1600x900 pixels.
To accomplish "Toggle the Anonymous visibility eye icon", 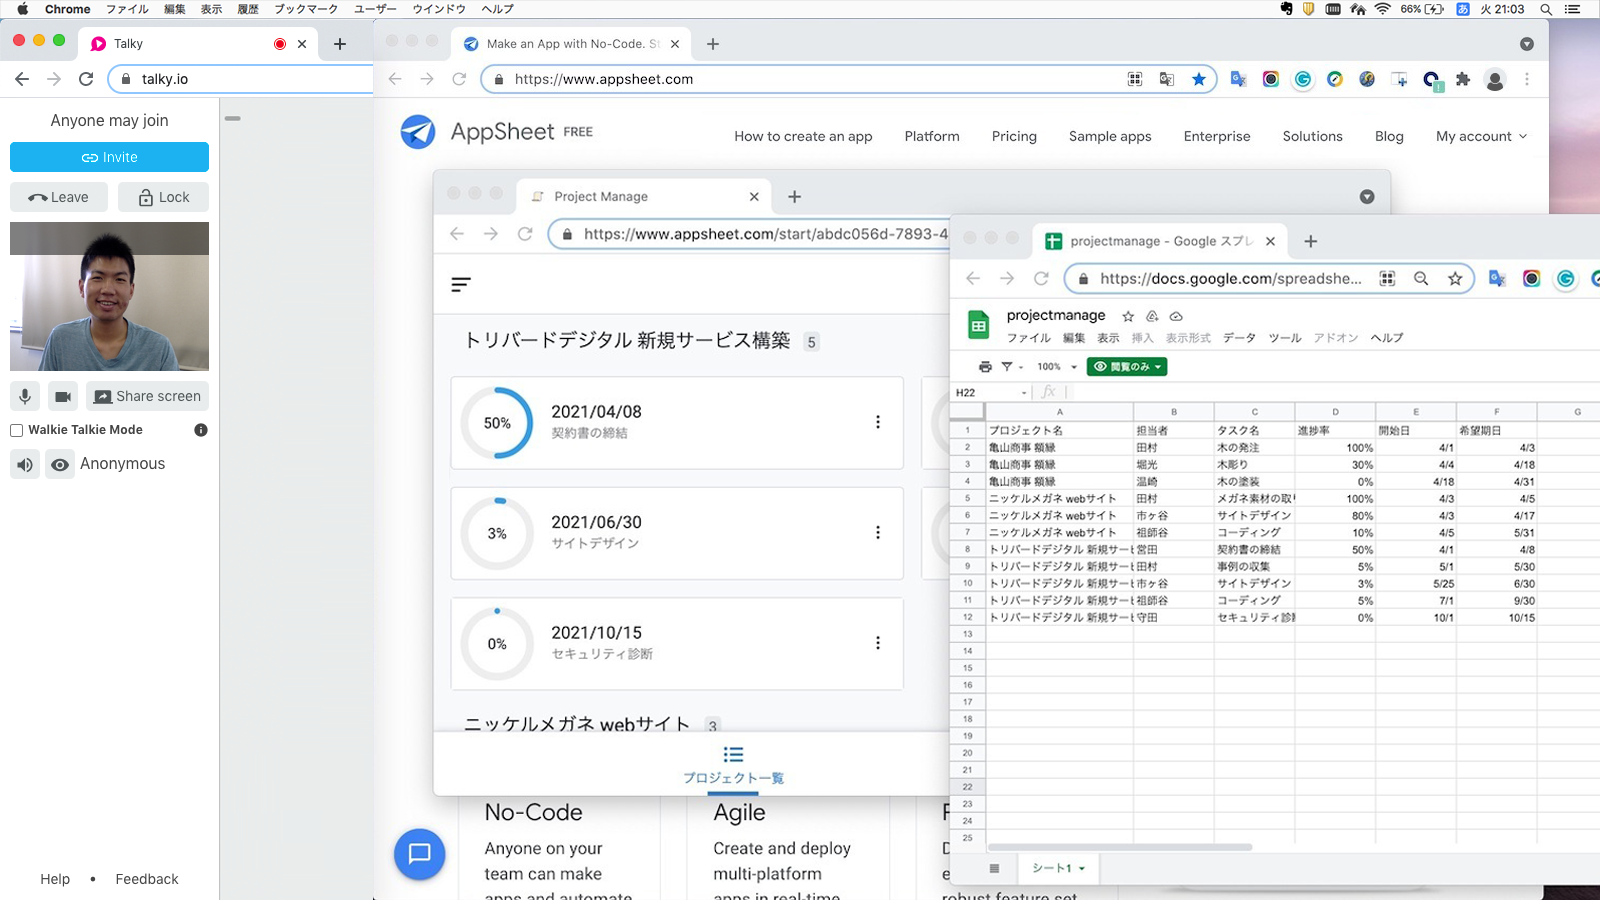I will pos(60,464).
